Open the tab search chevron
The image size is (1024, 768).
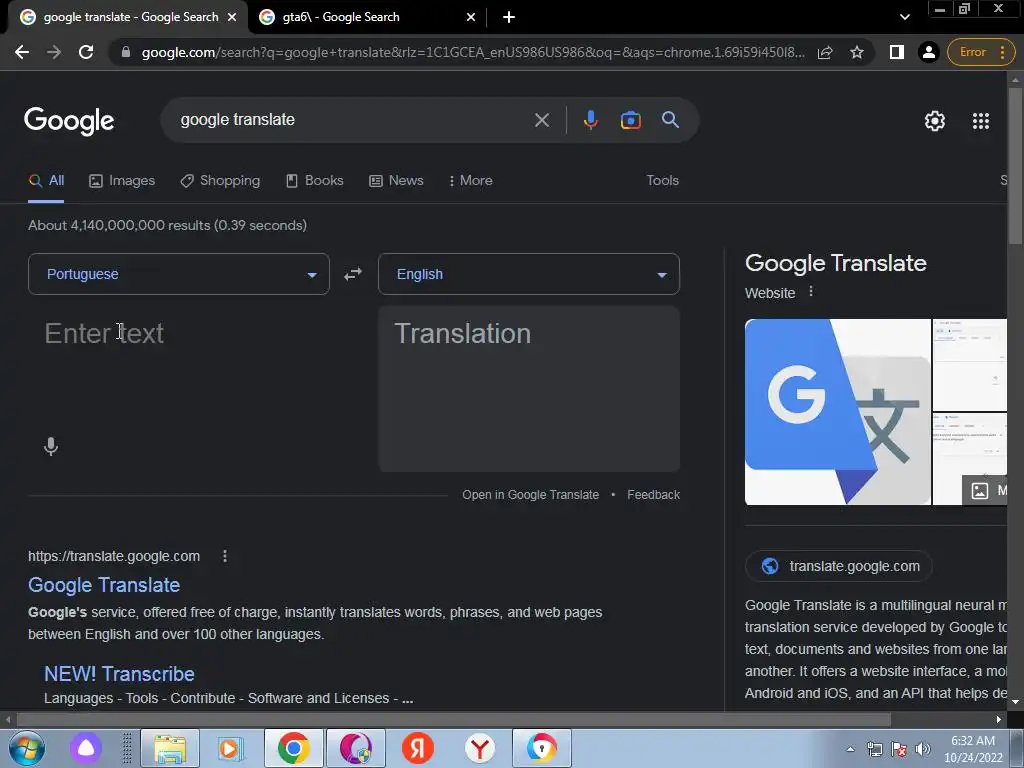[x=904, y=17]
